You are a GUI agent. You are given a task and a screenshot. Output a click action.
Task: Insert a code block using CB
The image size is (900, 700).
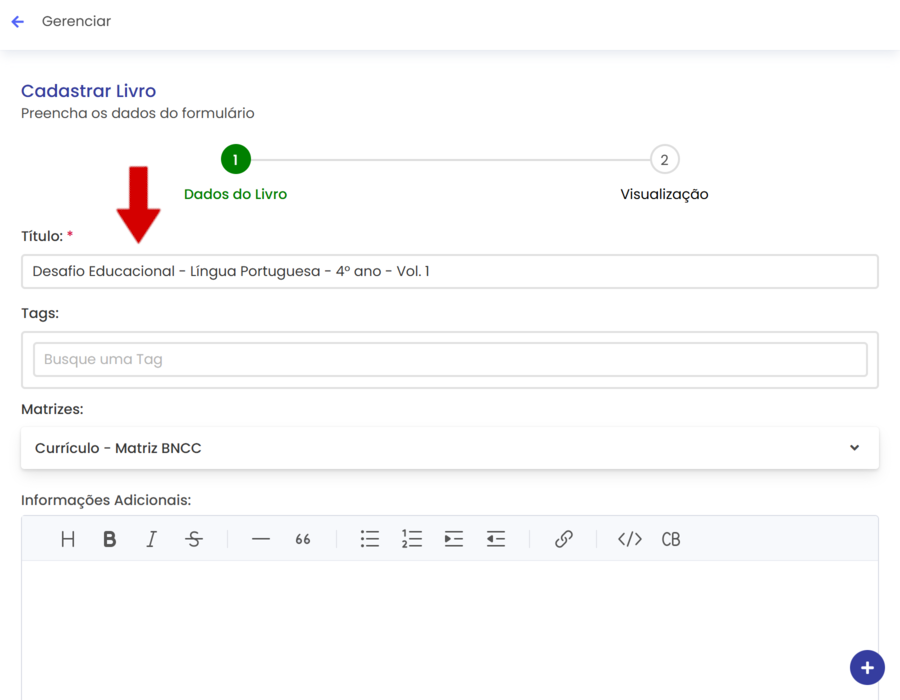[671, 539]
